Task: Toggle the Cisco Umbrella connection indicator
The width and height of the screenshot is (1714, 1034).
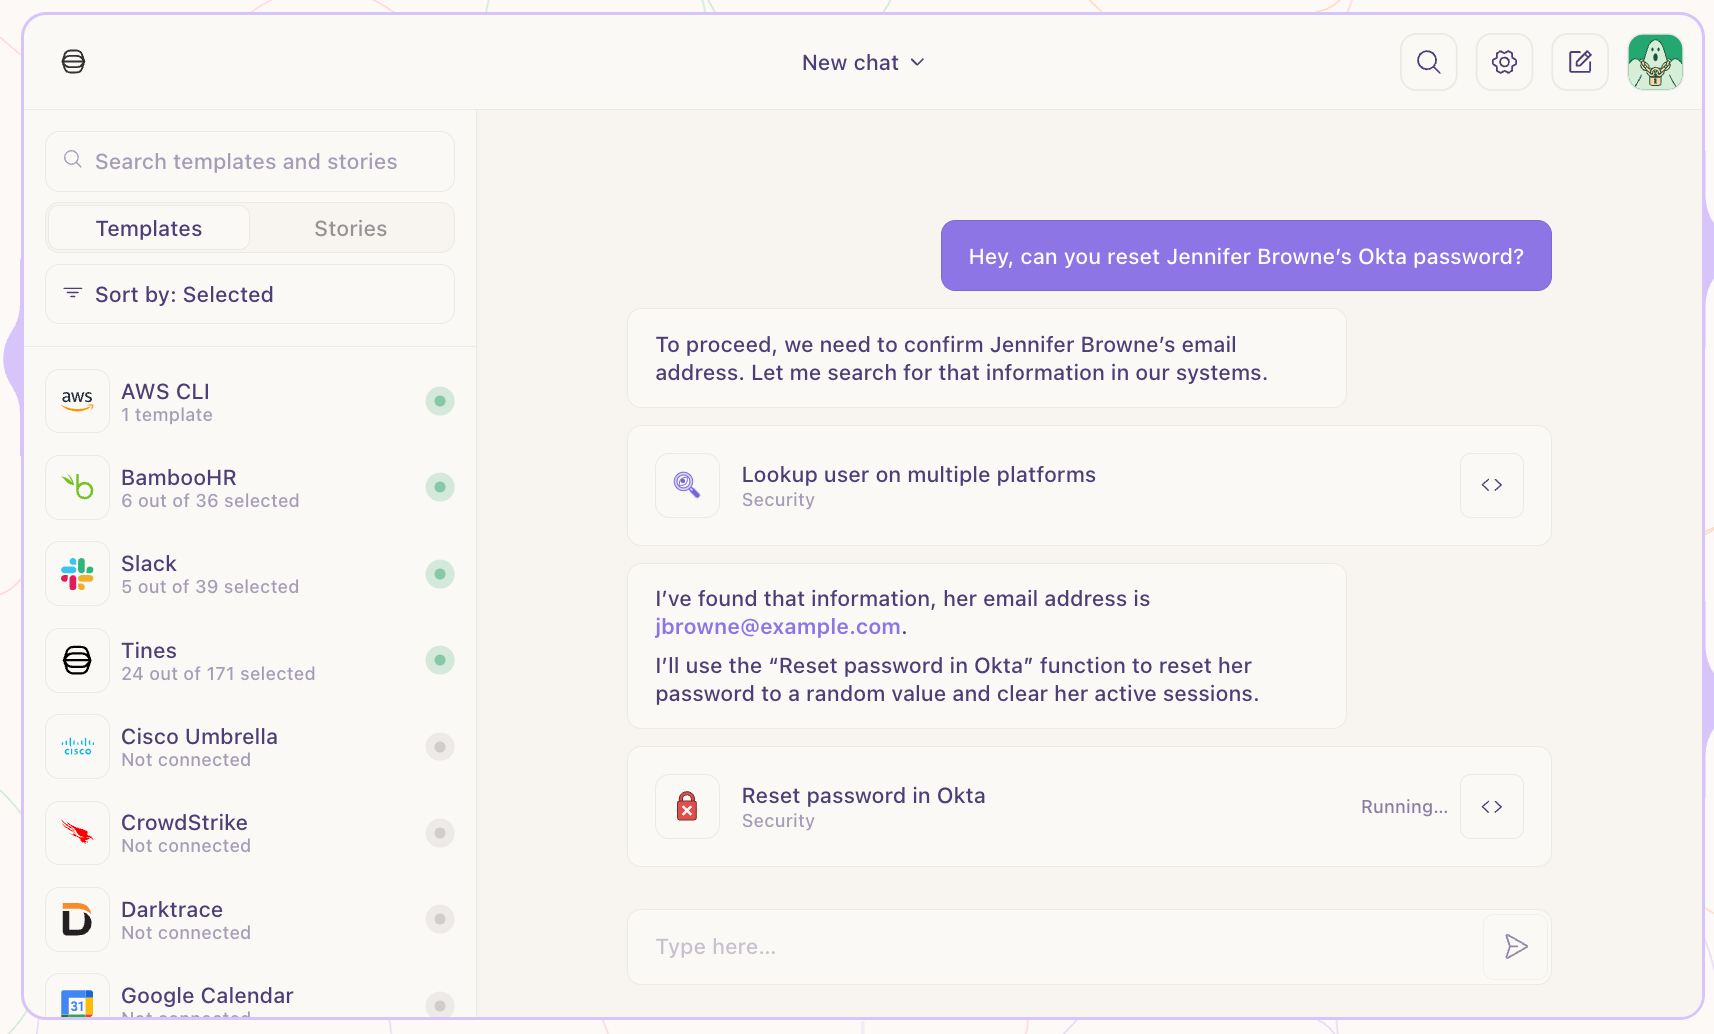Action: (440, 747)
